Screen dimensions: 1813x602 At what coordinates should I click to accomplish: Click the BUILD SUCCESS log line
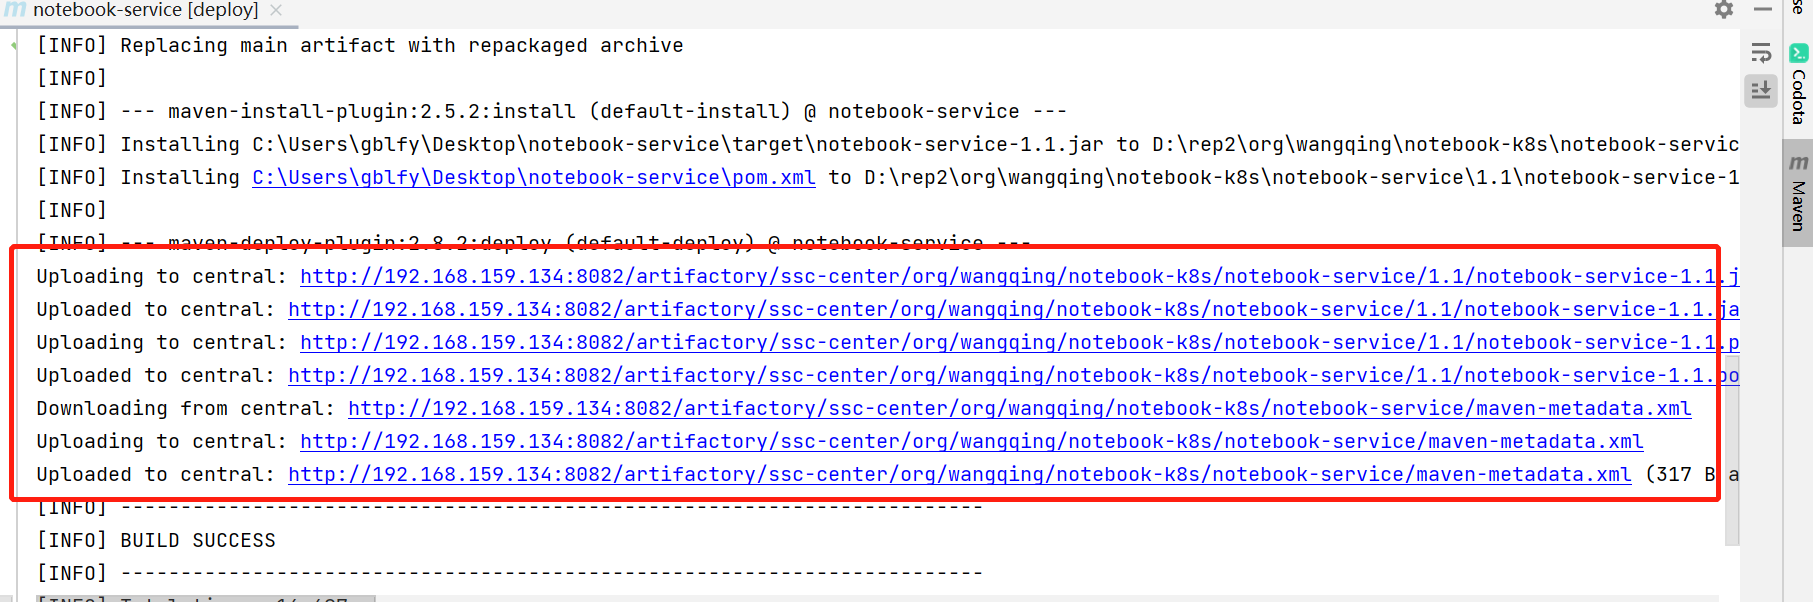point(156,540)
